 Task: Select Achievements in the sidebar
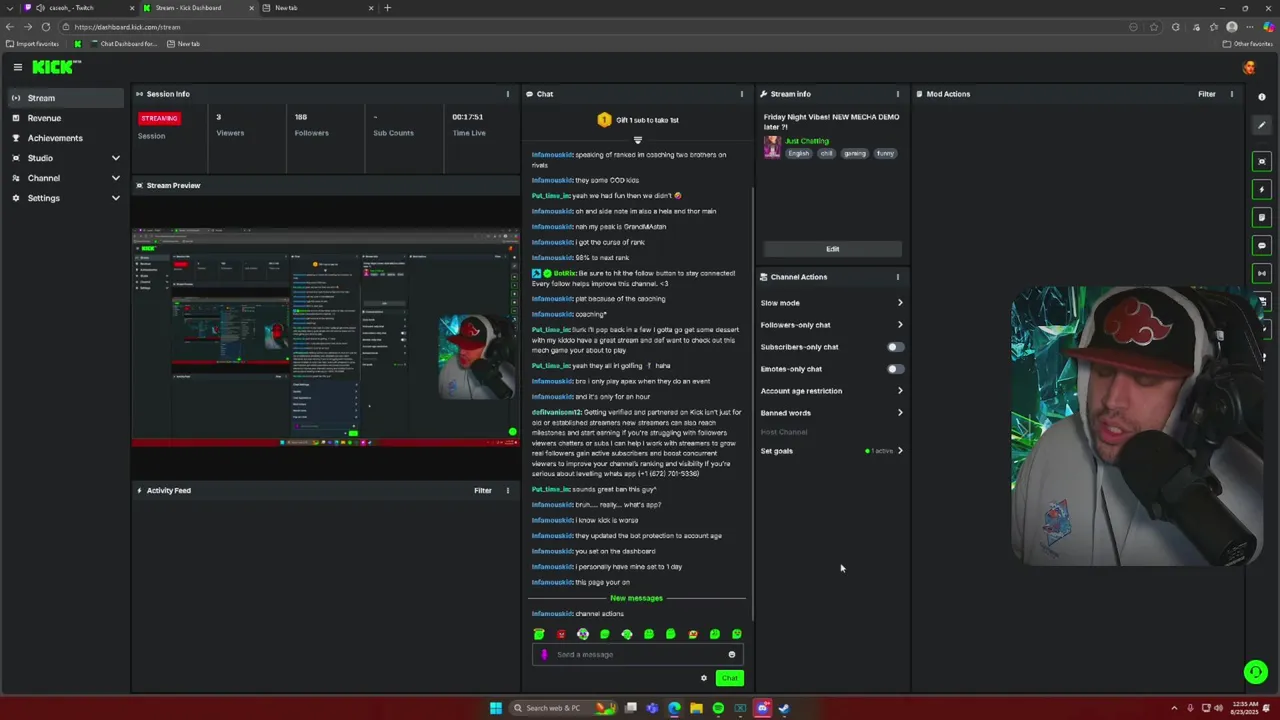click(x=66, y=138)
